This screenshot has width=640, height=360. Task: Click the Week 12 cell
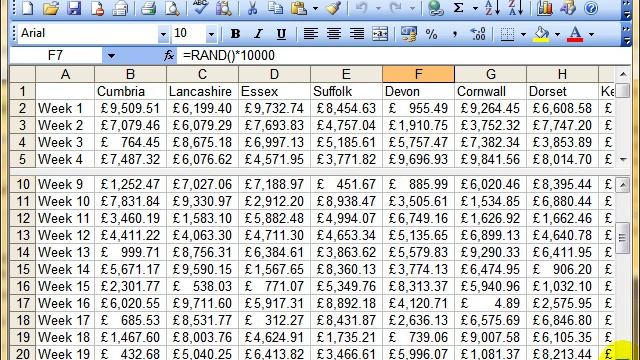tap(65, 236)
